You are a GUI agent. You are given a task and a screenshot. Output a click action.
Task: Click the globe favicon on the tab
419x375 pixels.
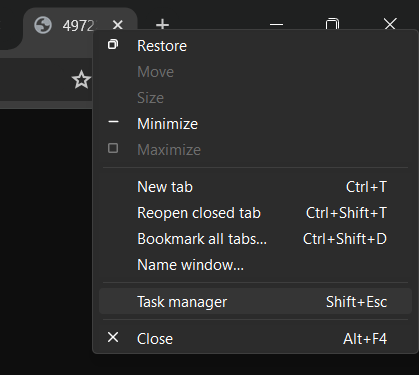coord(43,25)
